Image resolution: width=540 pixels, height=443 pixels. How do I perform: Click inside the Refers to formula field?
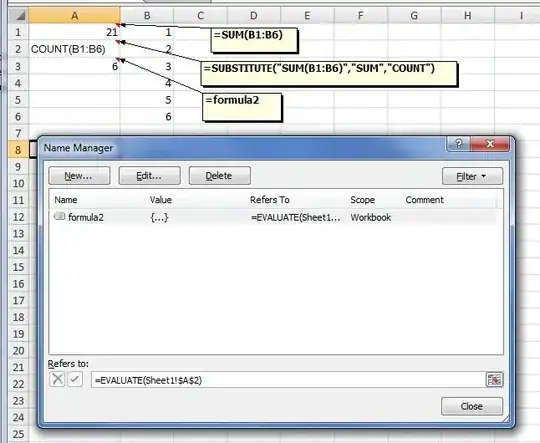[x=288, y=380]
